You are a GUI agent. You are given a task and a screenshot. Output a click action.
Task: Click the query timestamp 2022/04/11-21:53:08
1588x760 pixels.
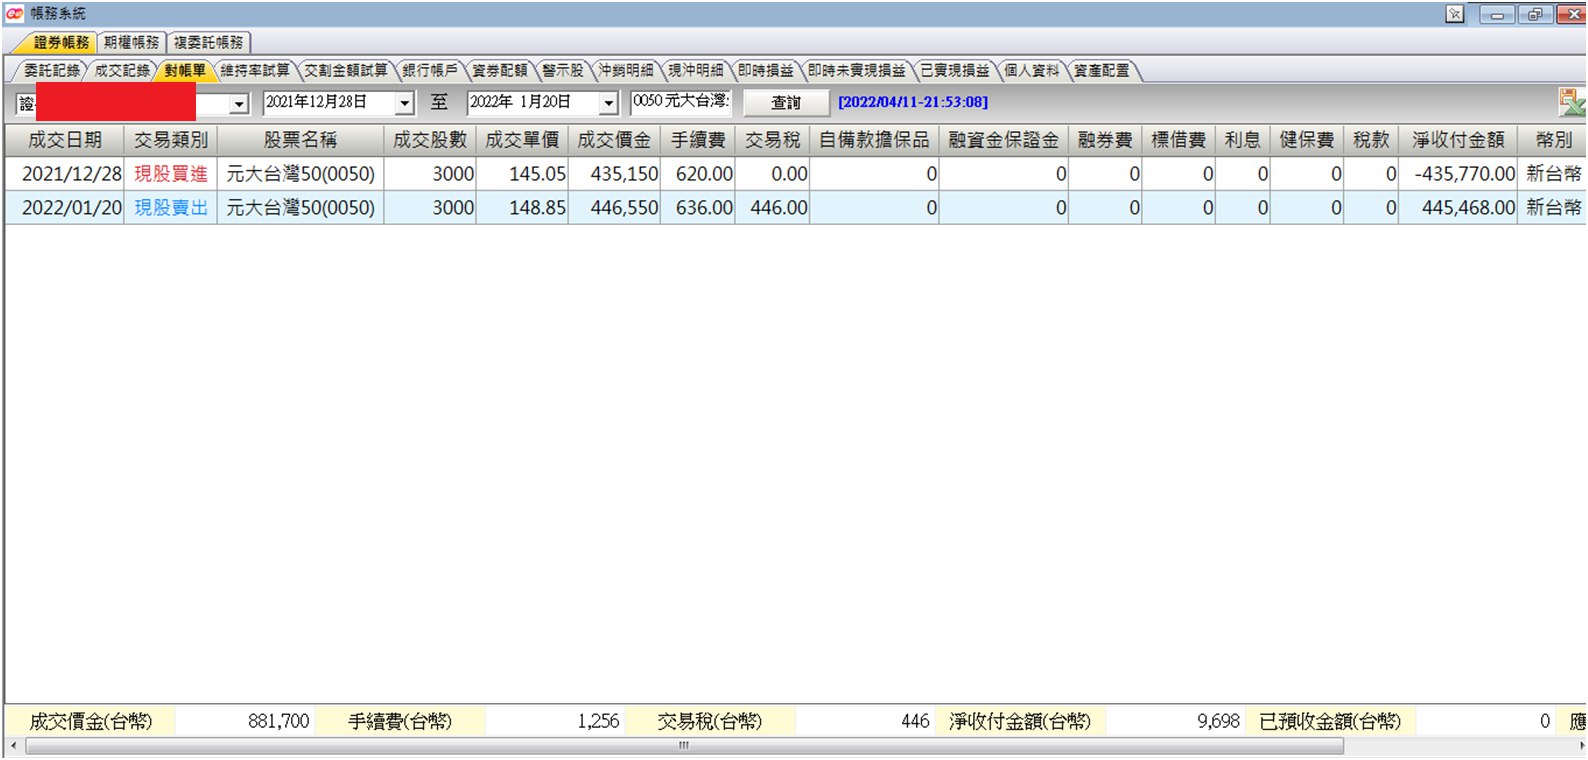click(913, 102)
